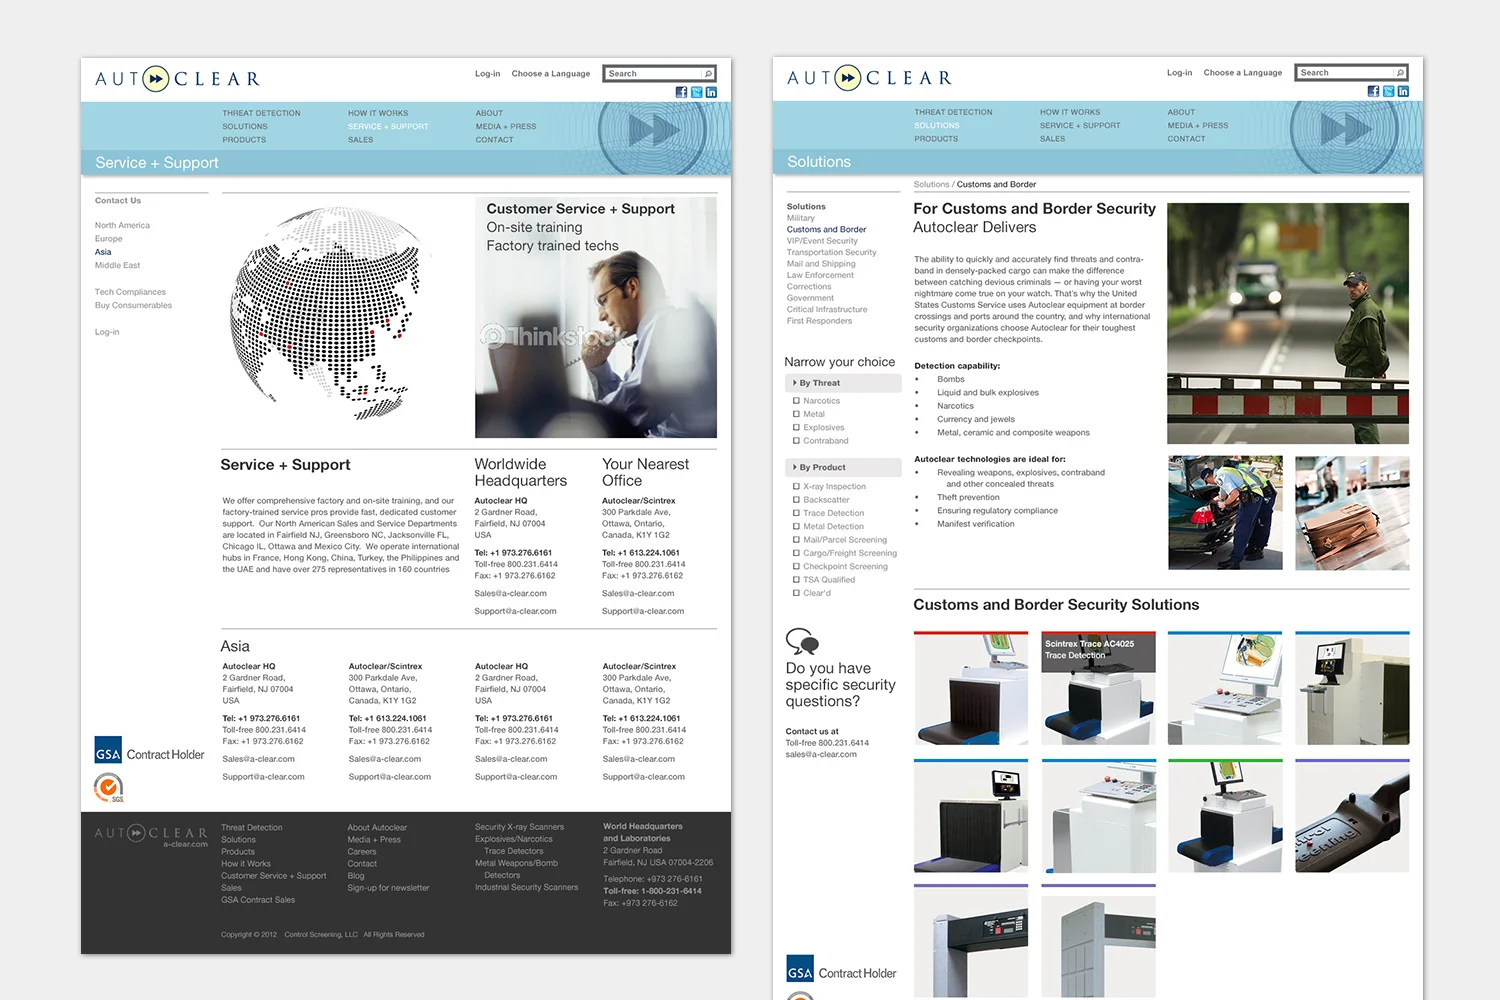Click speech bubble icon above security questions
The height and width of the screenshot is (1000, 1500).
coord(802,641)
